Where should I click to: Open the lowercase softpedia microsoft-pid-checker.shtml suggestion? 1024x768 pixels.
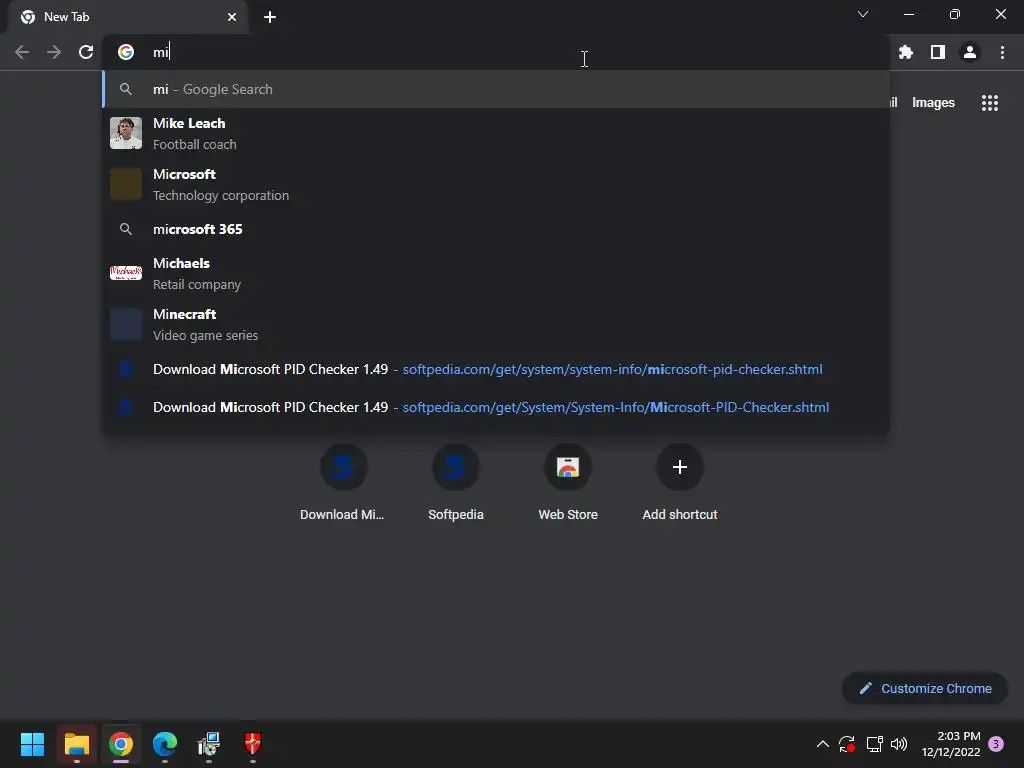[496, 370]
